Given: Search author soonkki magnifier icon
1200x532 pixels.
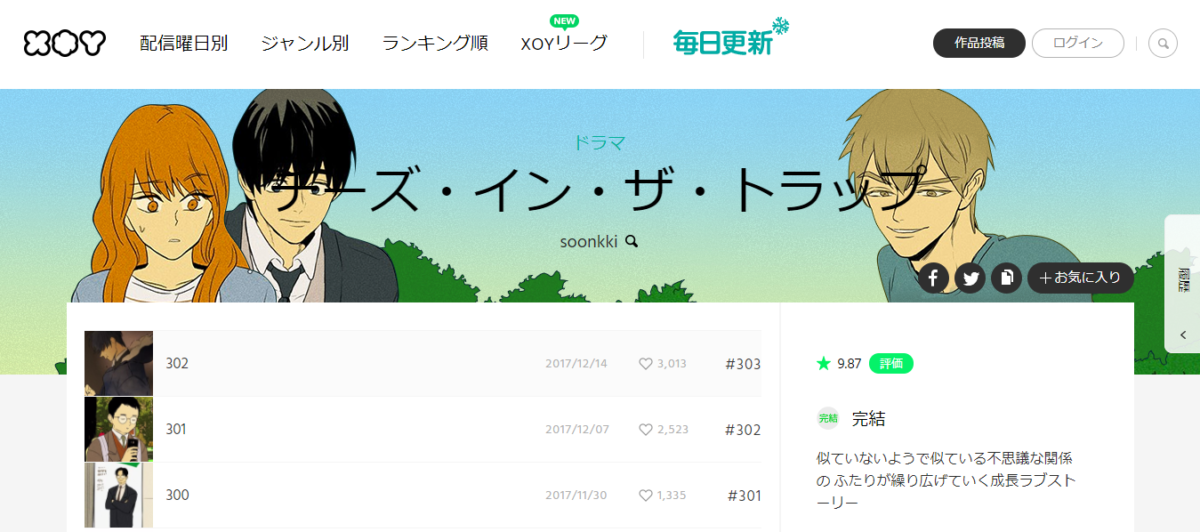Looking at the screenshot, I should pyautogui.click(x=631, y=241).
